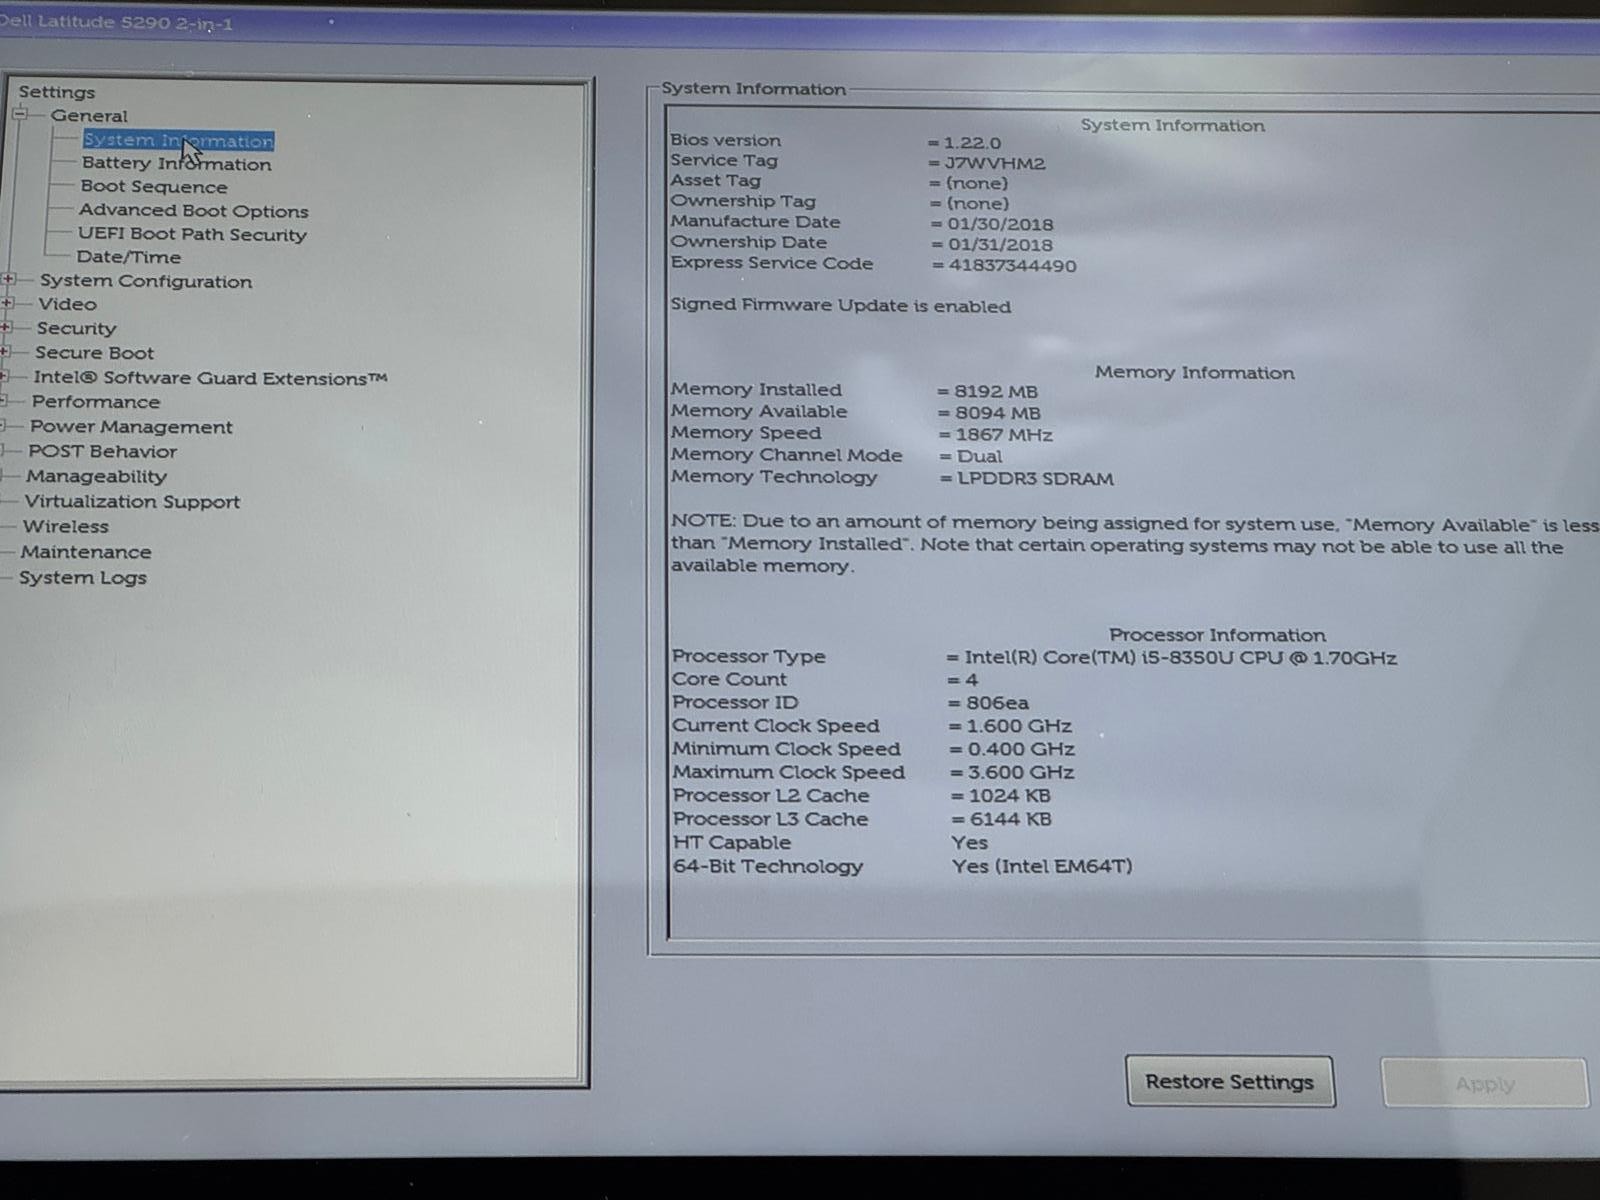Select Intel Software Guard Extensions category
1600x1200 pixels.
tap(210, 378)
